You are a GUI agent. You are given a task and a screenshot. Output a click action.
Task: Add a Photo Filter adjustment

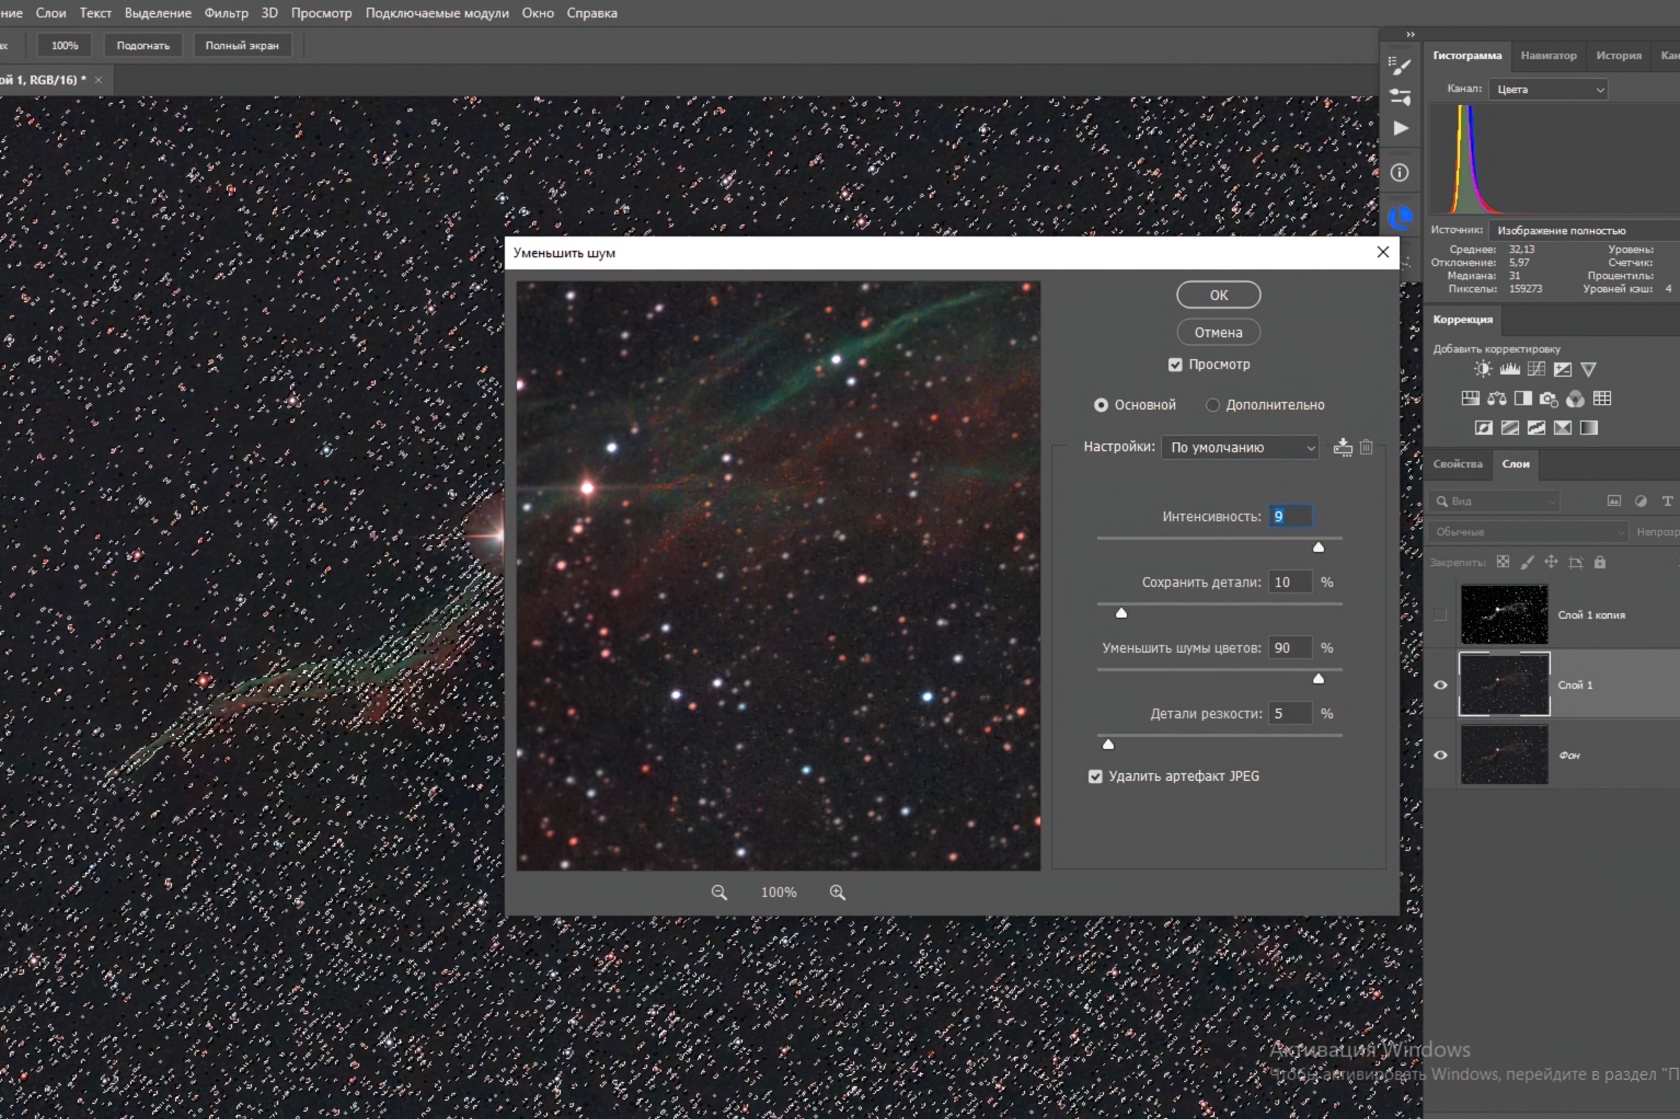pyautogui.click(x=1548, y=398)
